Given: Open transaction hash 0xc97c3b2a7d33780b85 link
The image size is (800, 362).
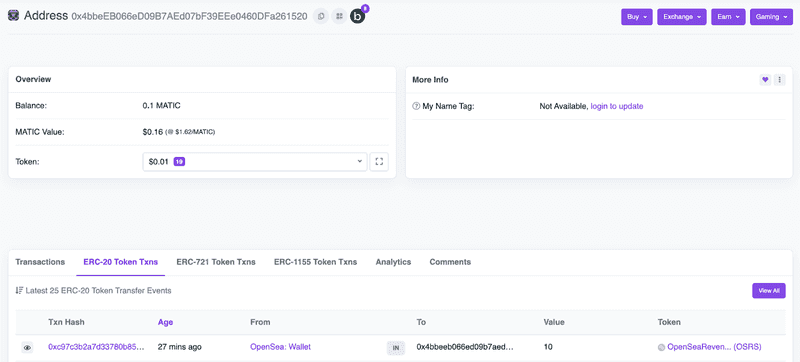Looking at the screenshot, I should pyautogui.click(x=96, y=347).
